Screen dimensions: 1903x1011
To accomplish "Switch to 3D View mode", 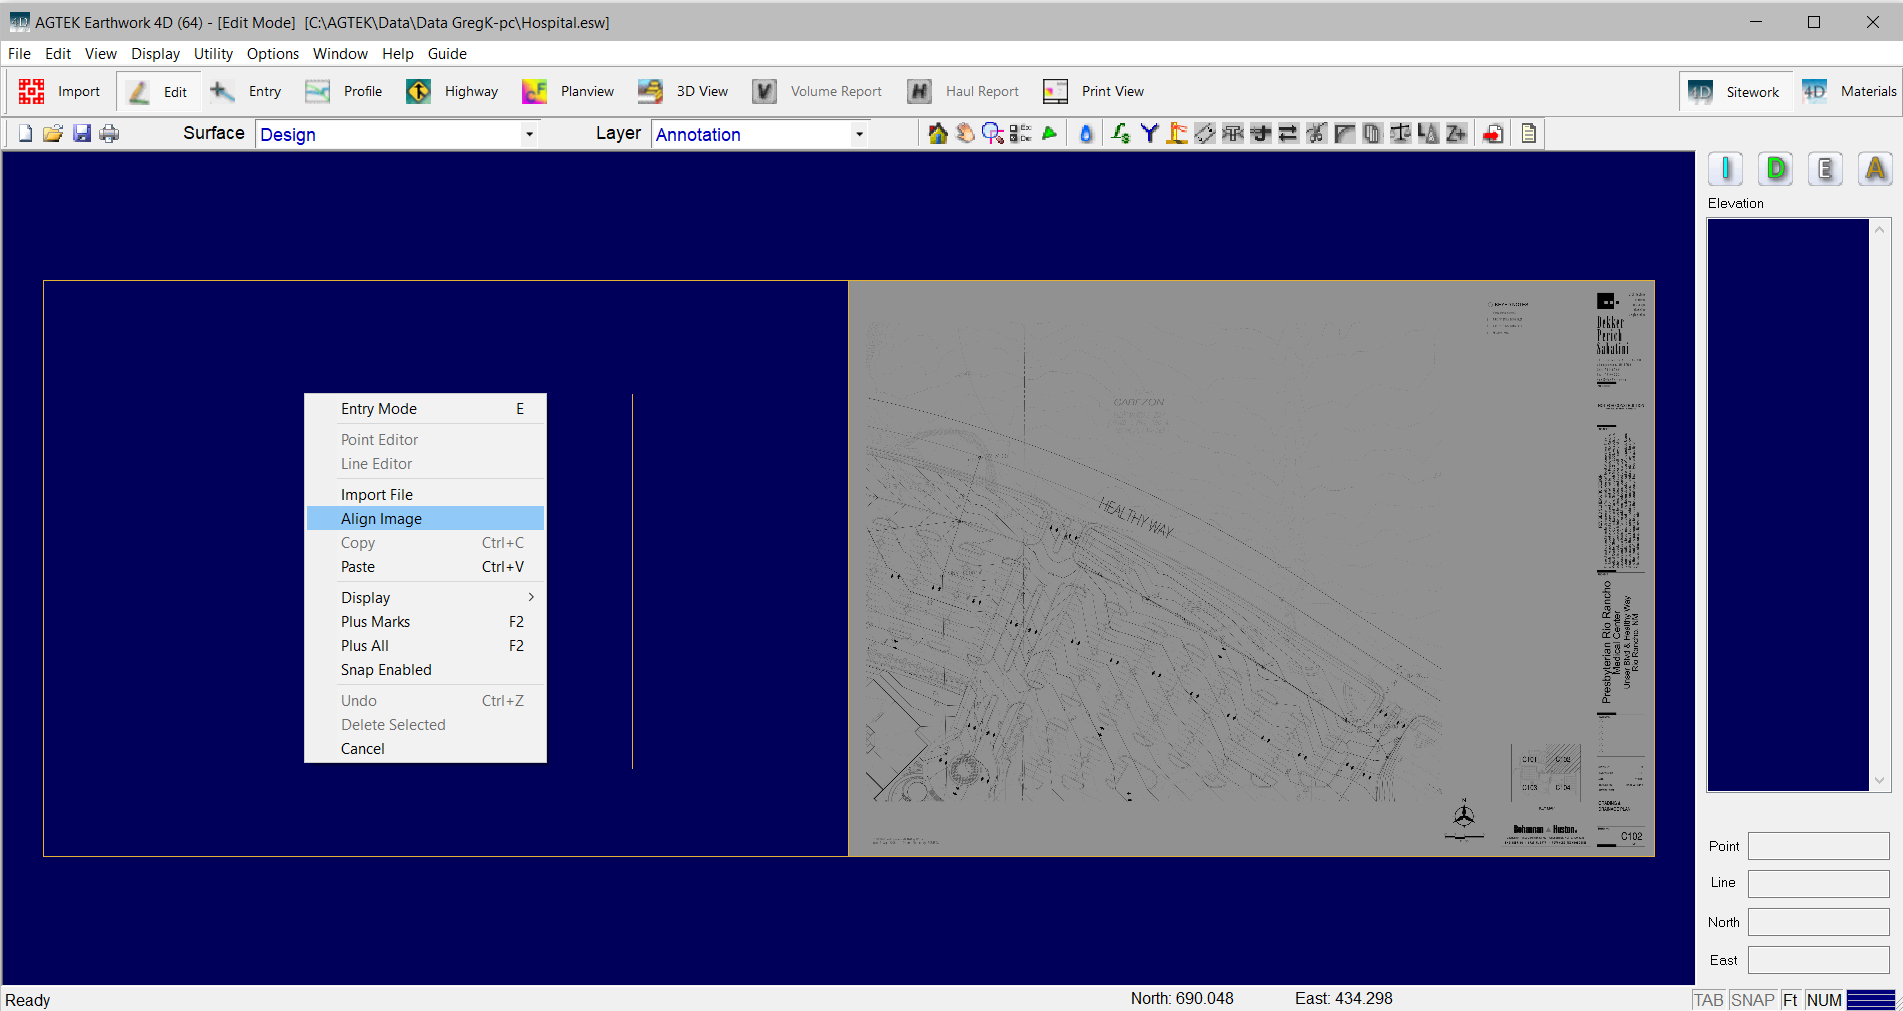I will 684,92.
